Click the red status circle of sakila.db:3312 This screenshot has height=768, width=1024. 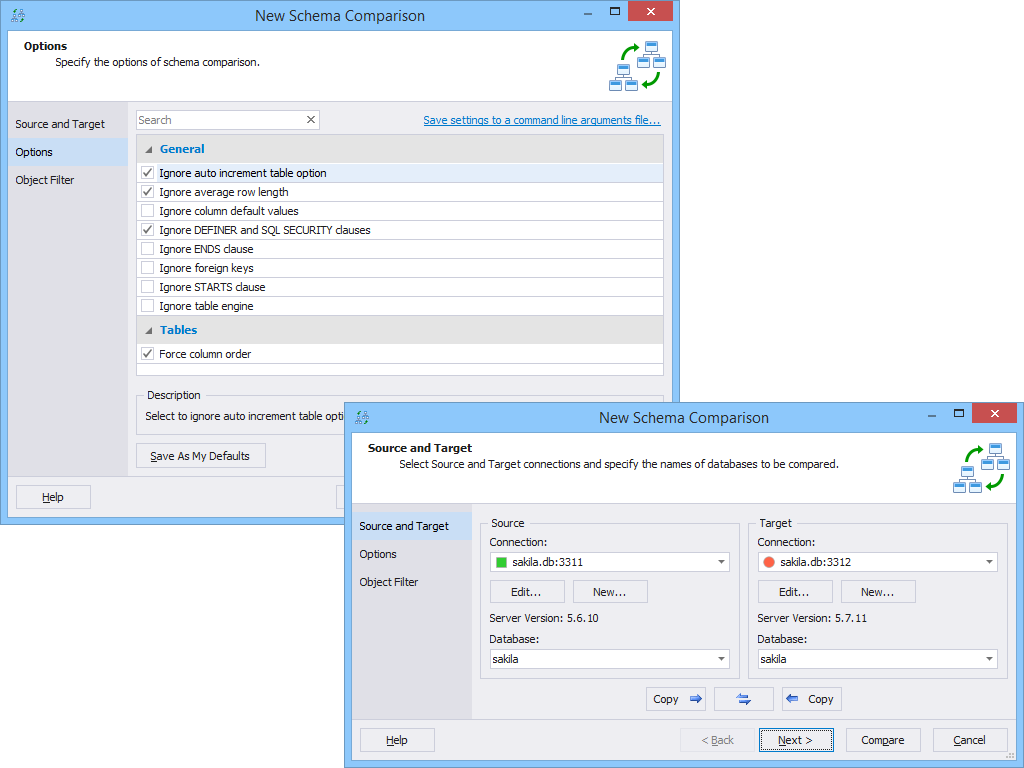click(769, 562)
